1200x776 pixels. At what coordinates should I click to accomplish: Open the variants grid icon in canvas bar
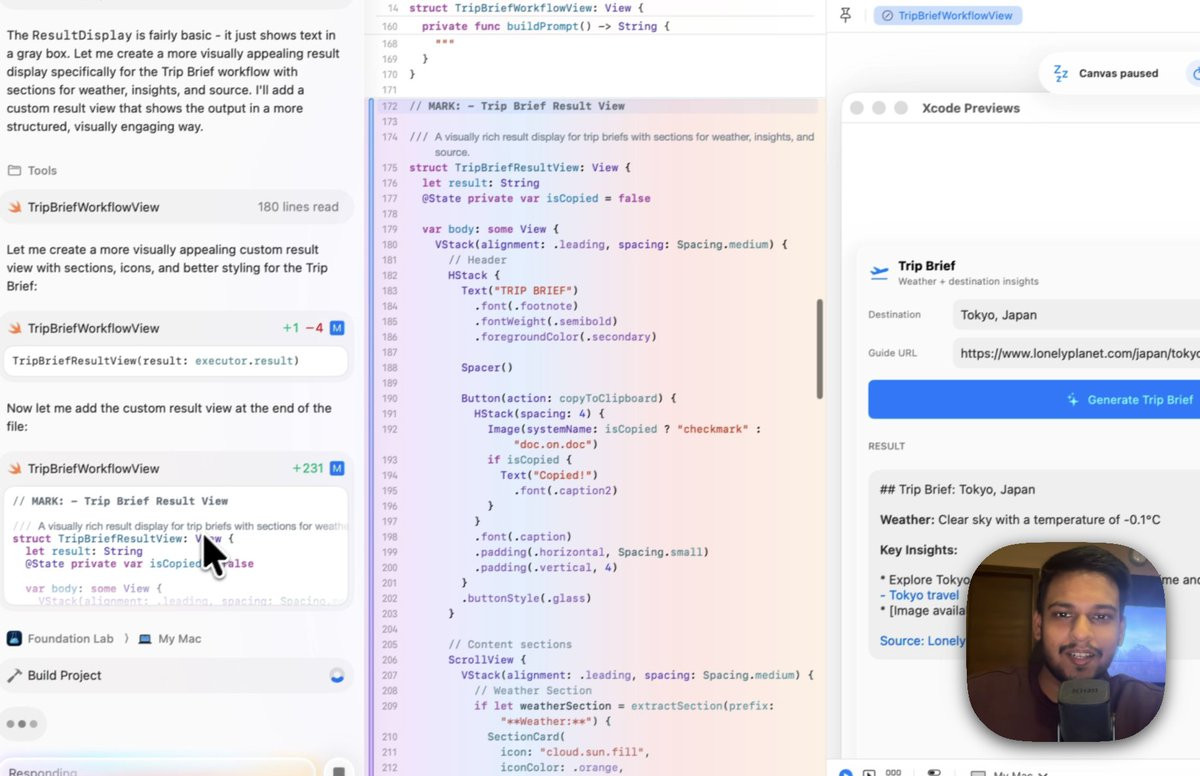click(x=894, y=773)
